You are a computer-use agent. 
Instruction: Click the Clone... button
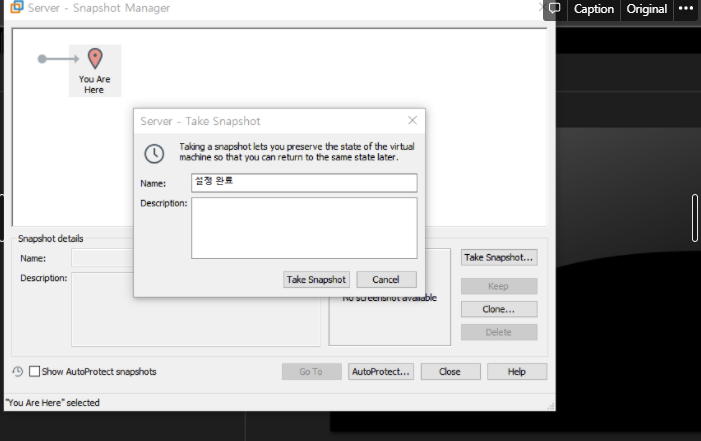point(499,309)
